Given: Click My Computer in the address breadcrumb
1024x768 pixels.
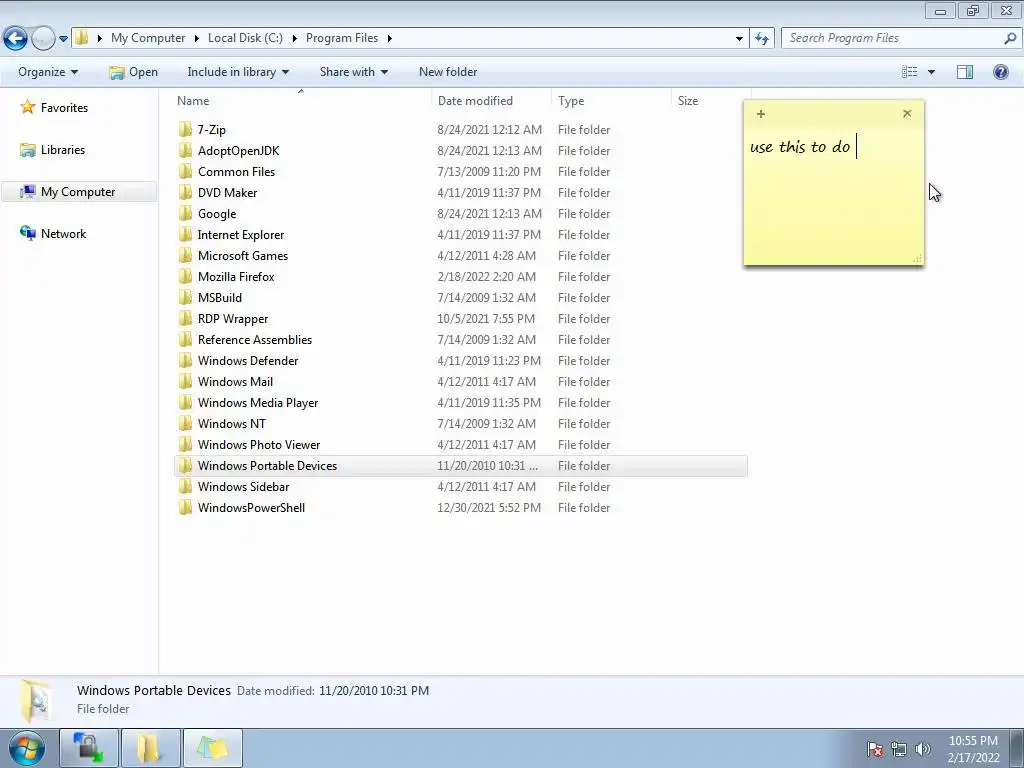Looking at the screenshot, I should [148, 38].
